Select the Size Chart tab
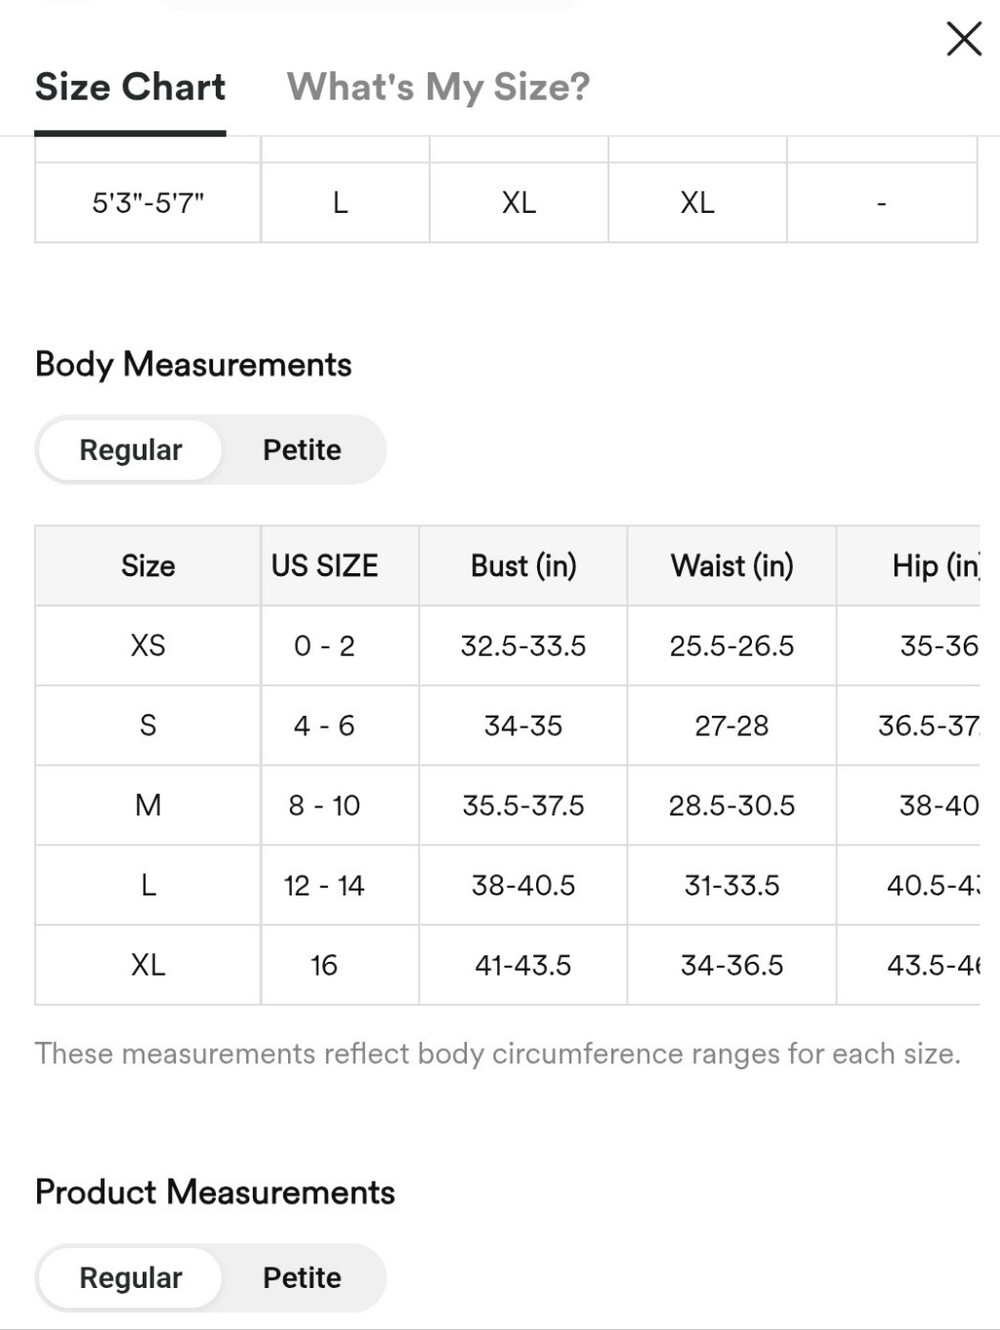Screen dimensions: 1000x1330 pyautogui.click(x=130, y=87)
